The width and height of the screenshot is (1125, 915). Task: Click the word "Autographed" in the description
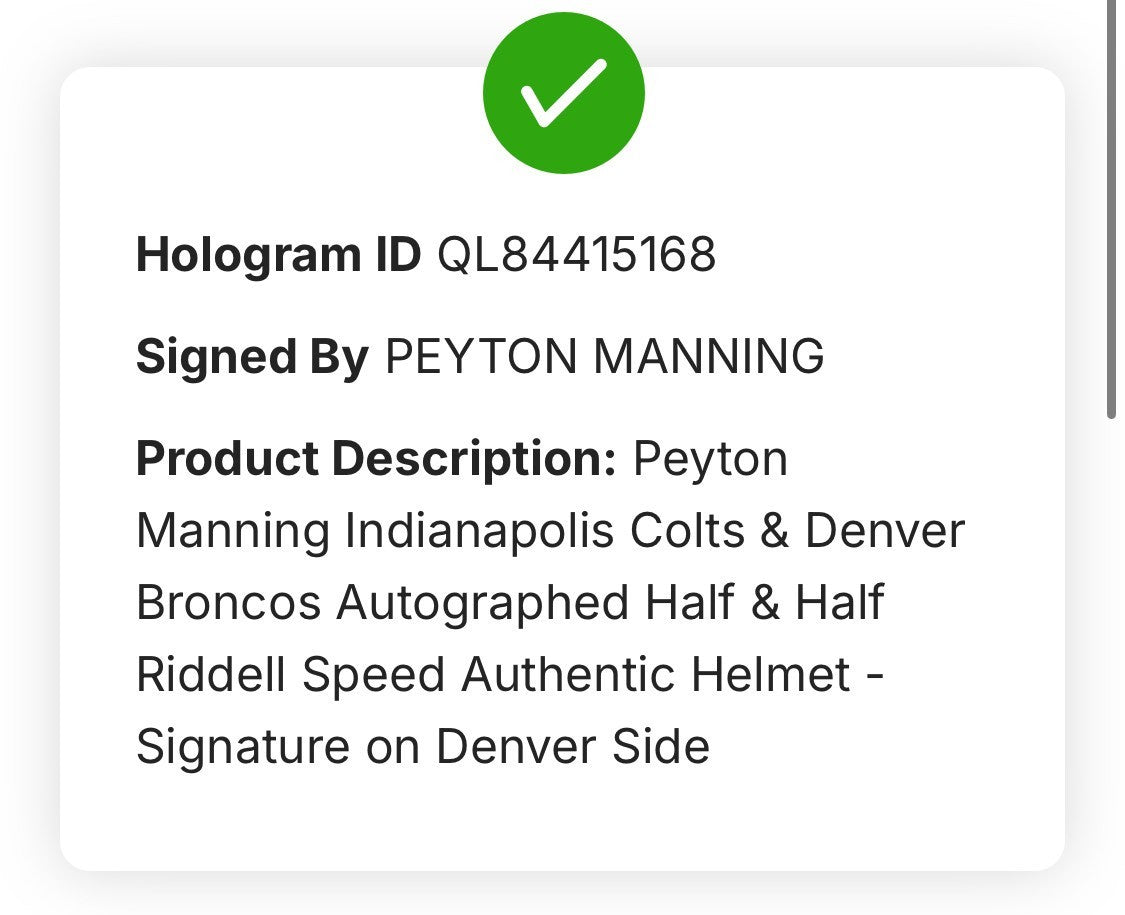482,603
